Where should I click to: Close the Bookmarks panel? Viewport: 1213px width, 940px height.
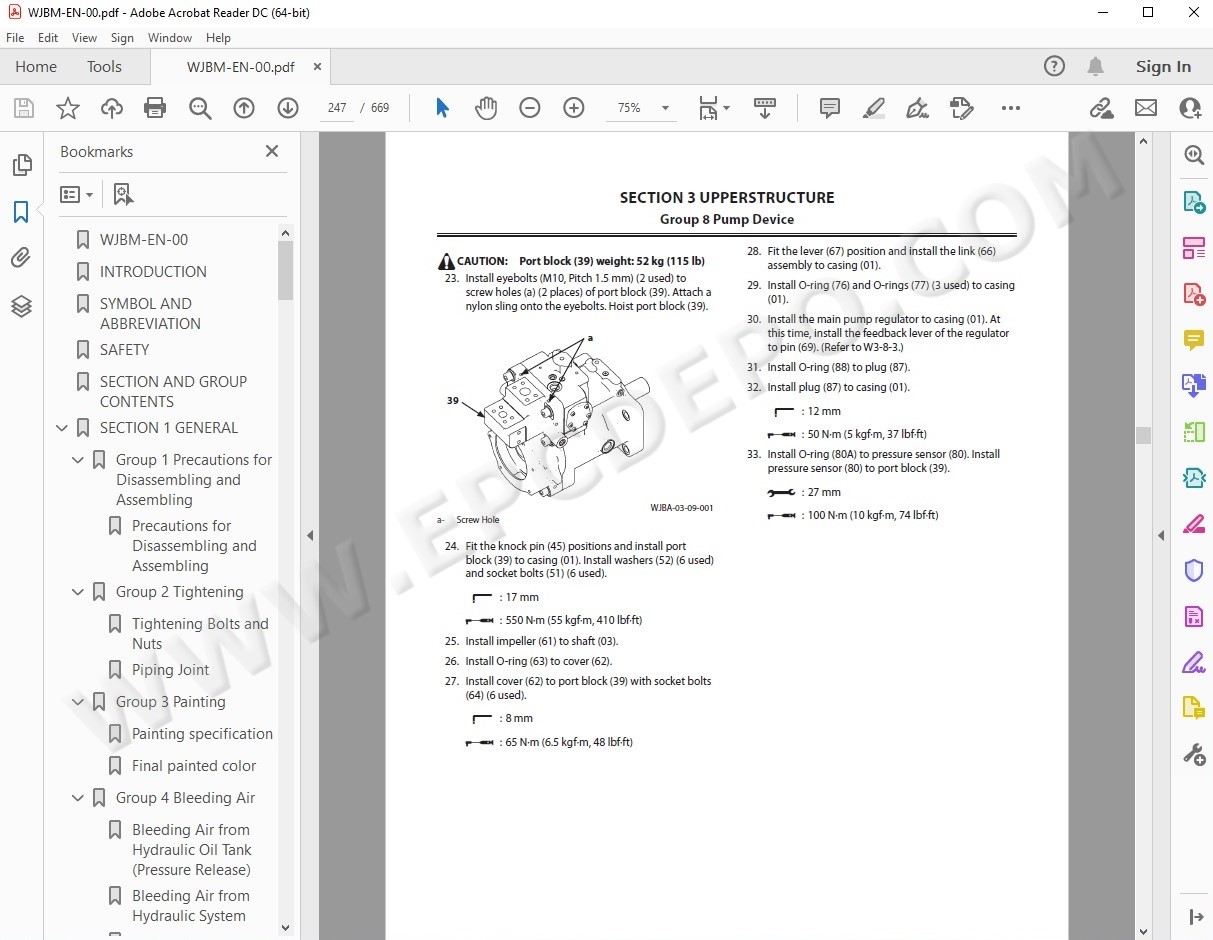(x=271, y=151)
